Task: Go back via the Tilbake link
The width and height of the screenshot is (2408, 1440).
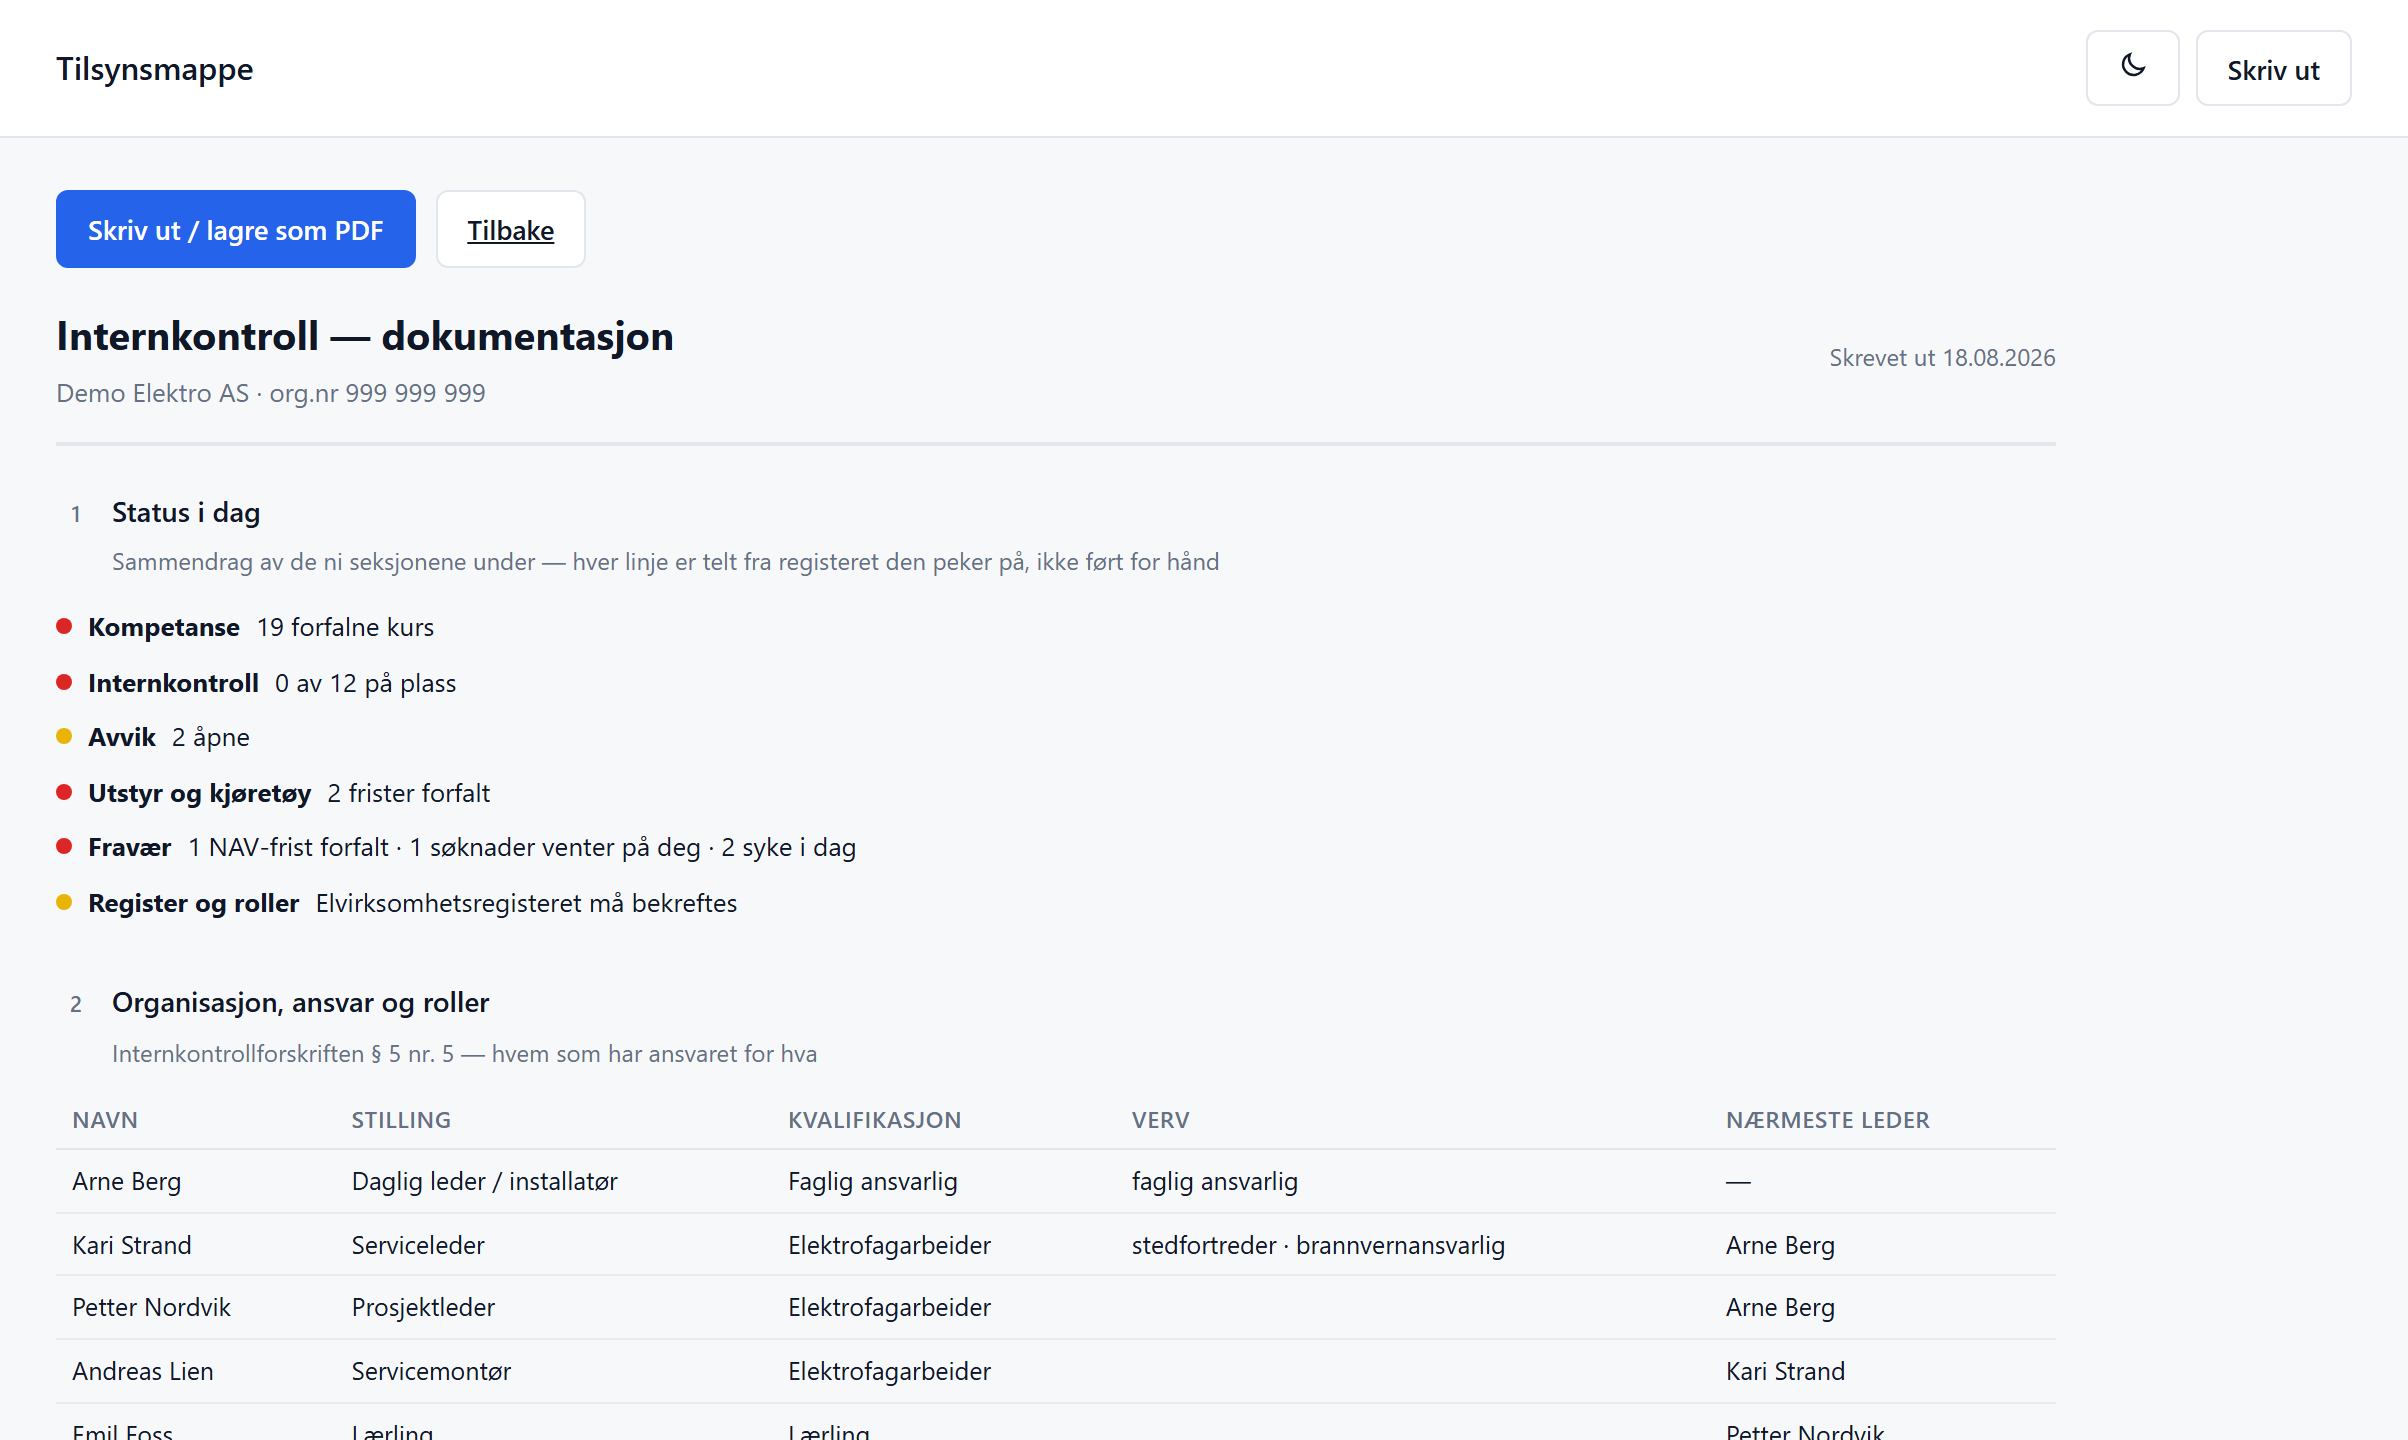Action: (x=510, y=229)
